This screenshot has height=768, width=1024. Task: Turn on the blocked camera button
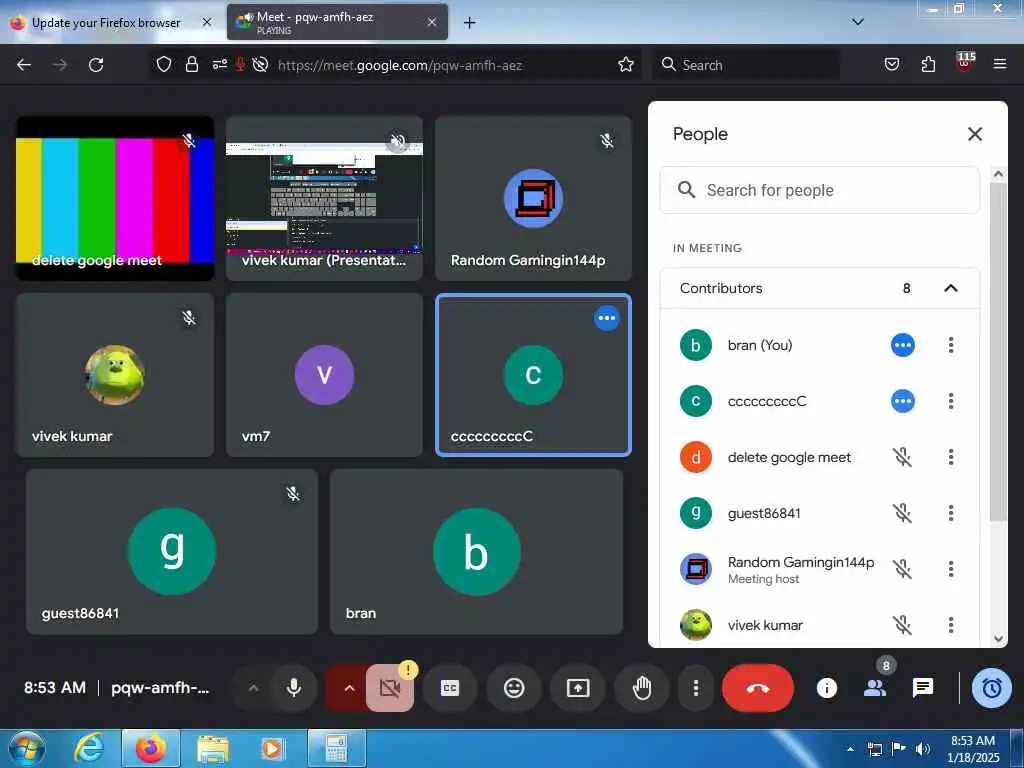click(x=390, y=688)
